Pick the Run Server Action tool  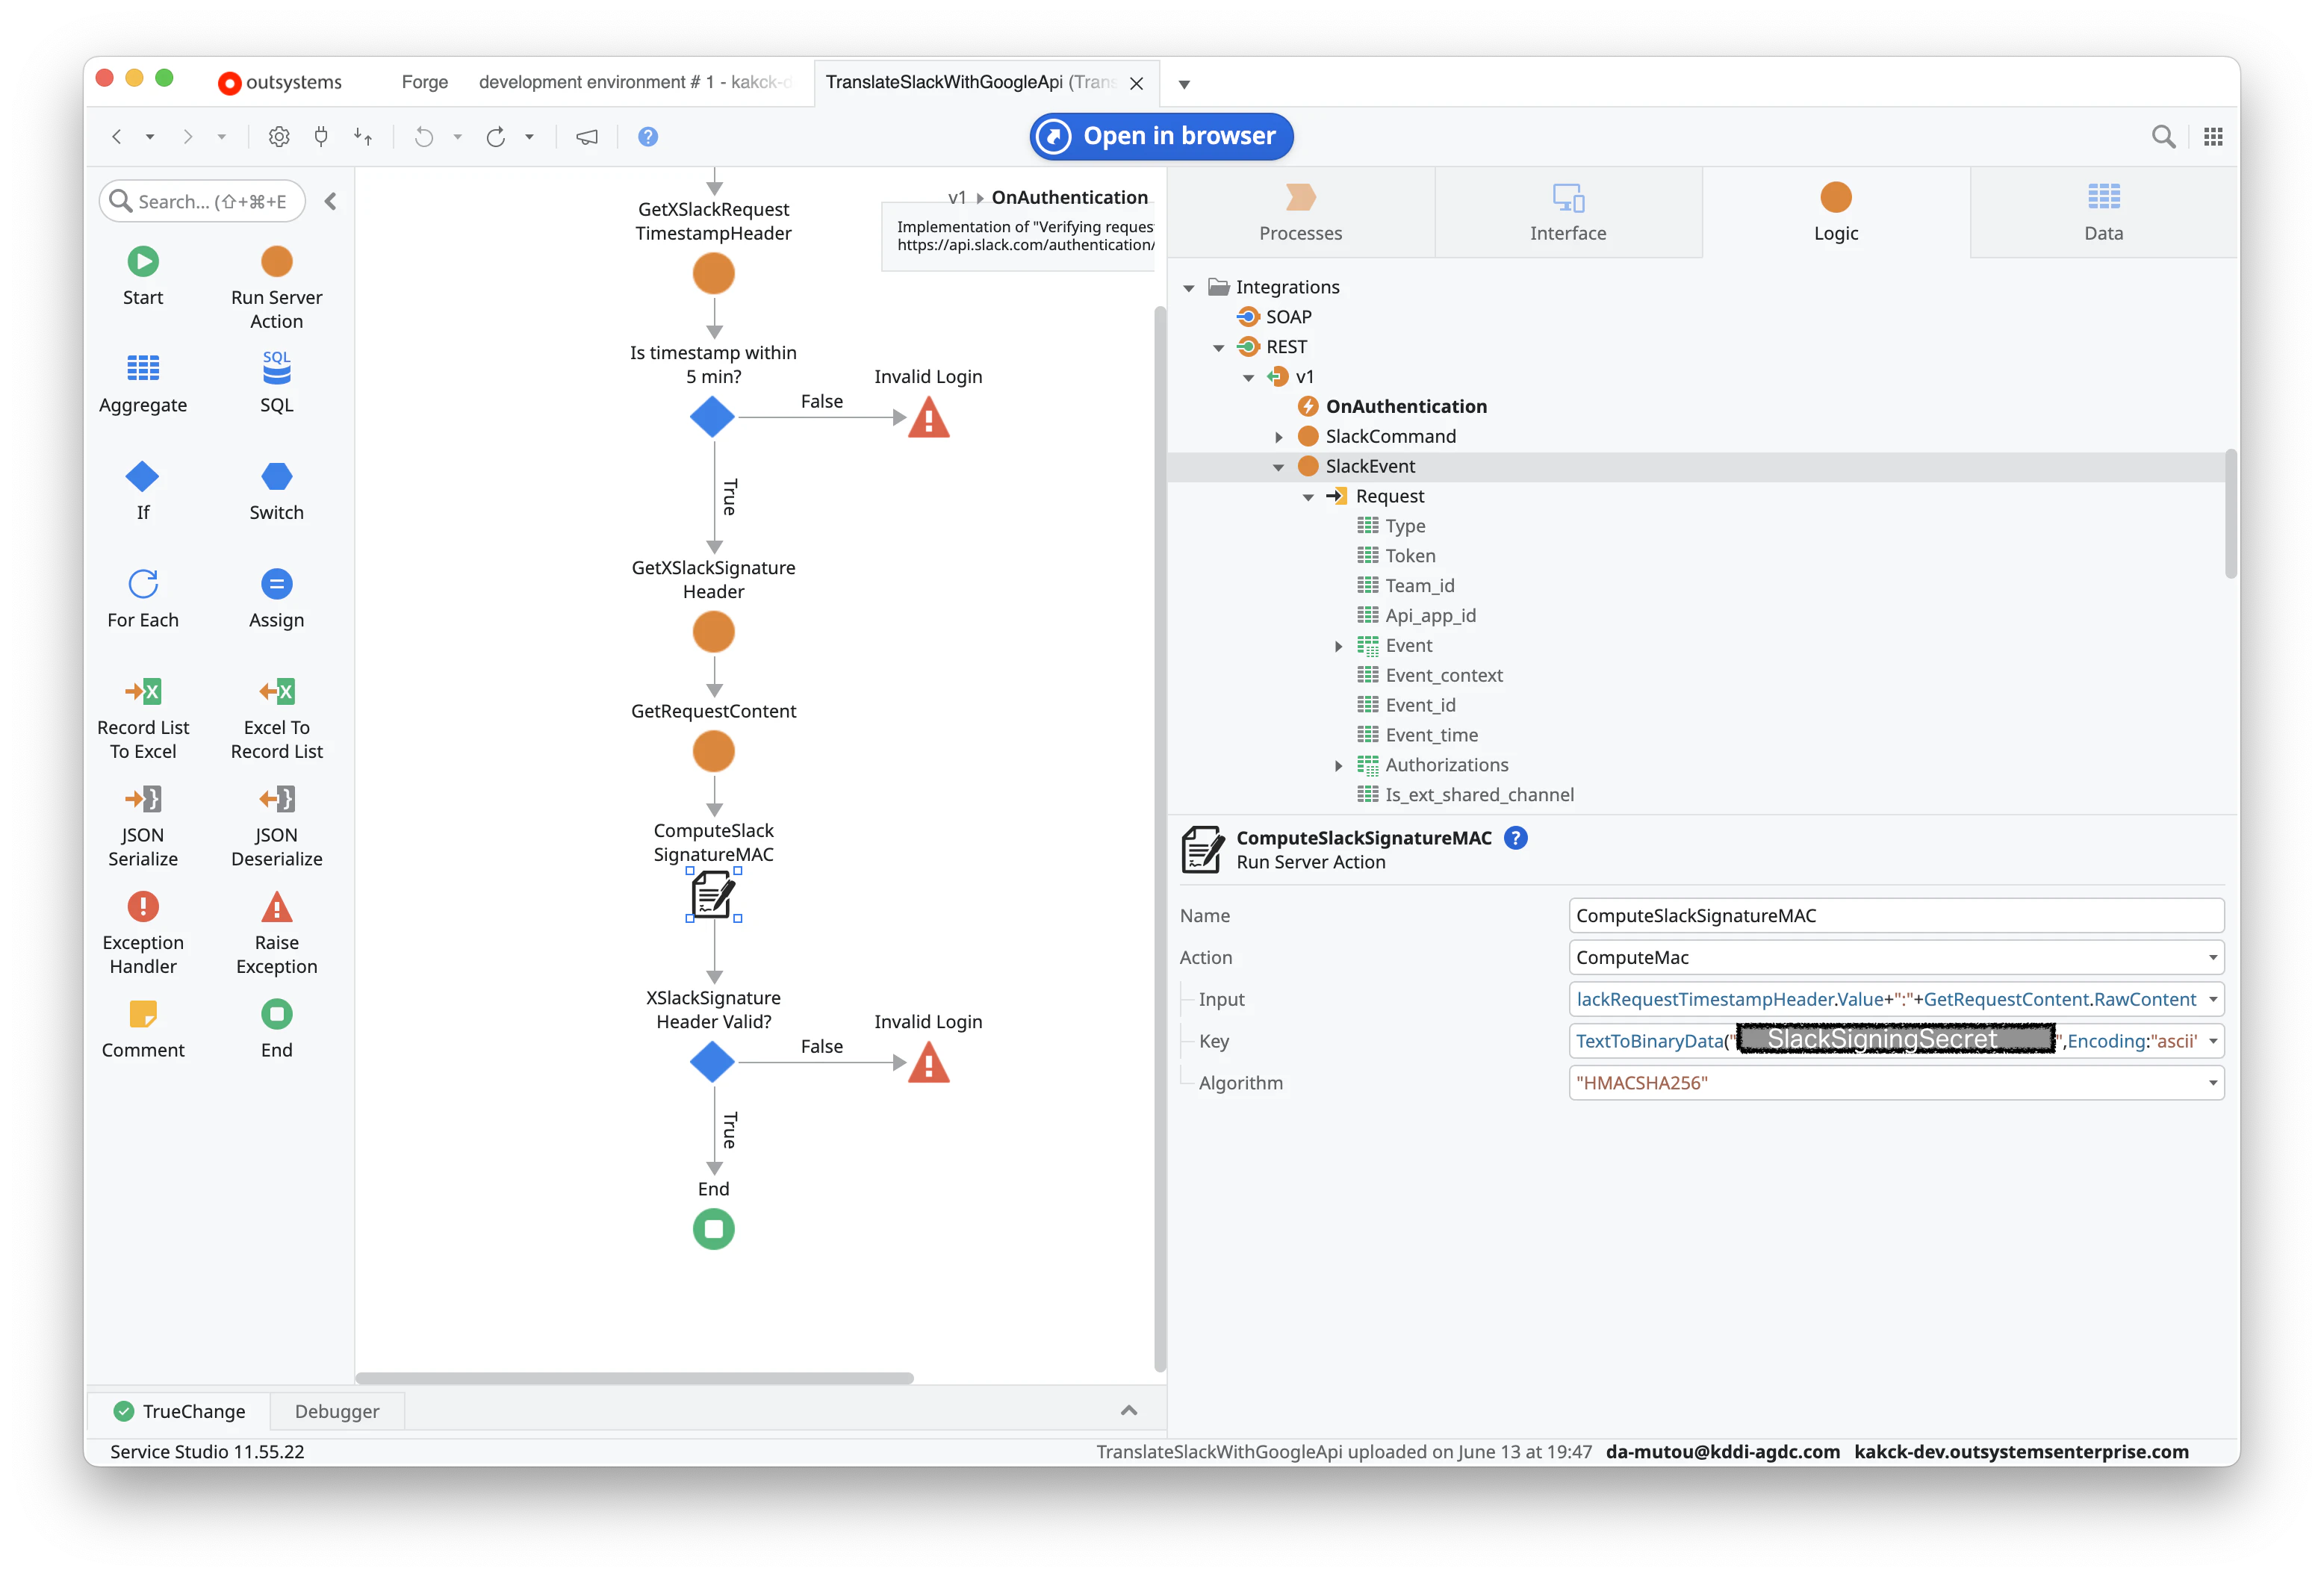tap(276, 287)
